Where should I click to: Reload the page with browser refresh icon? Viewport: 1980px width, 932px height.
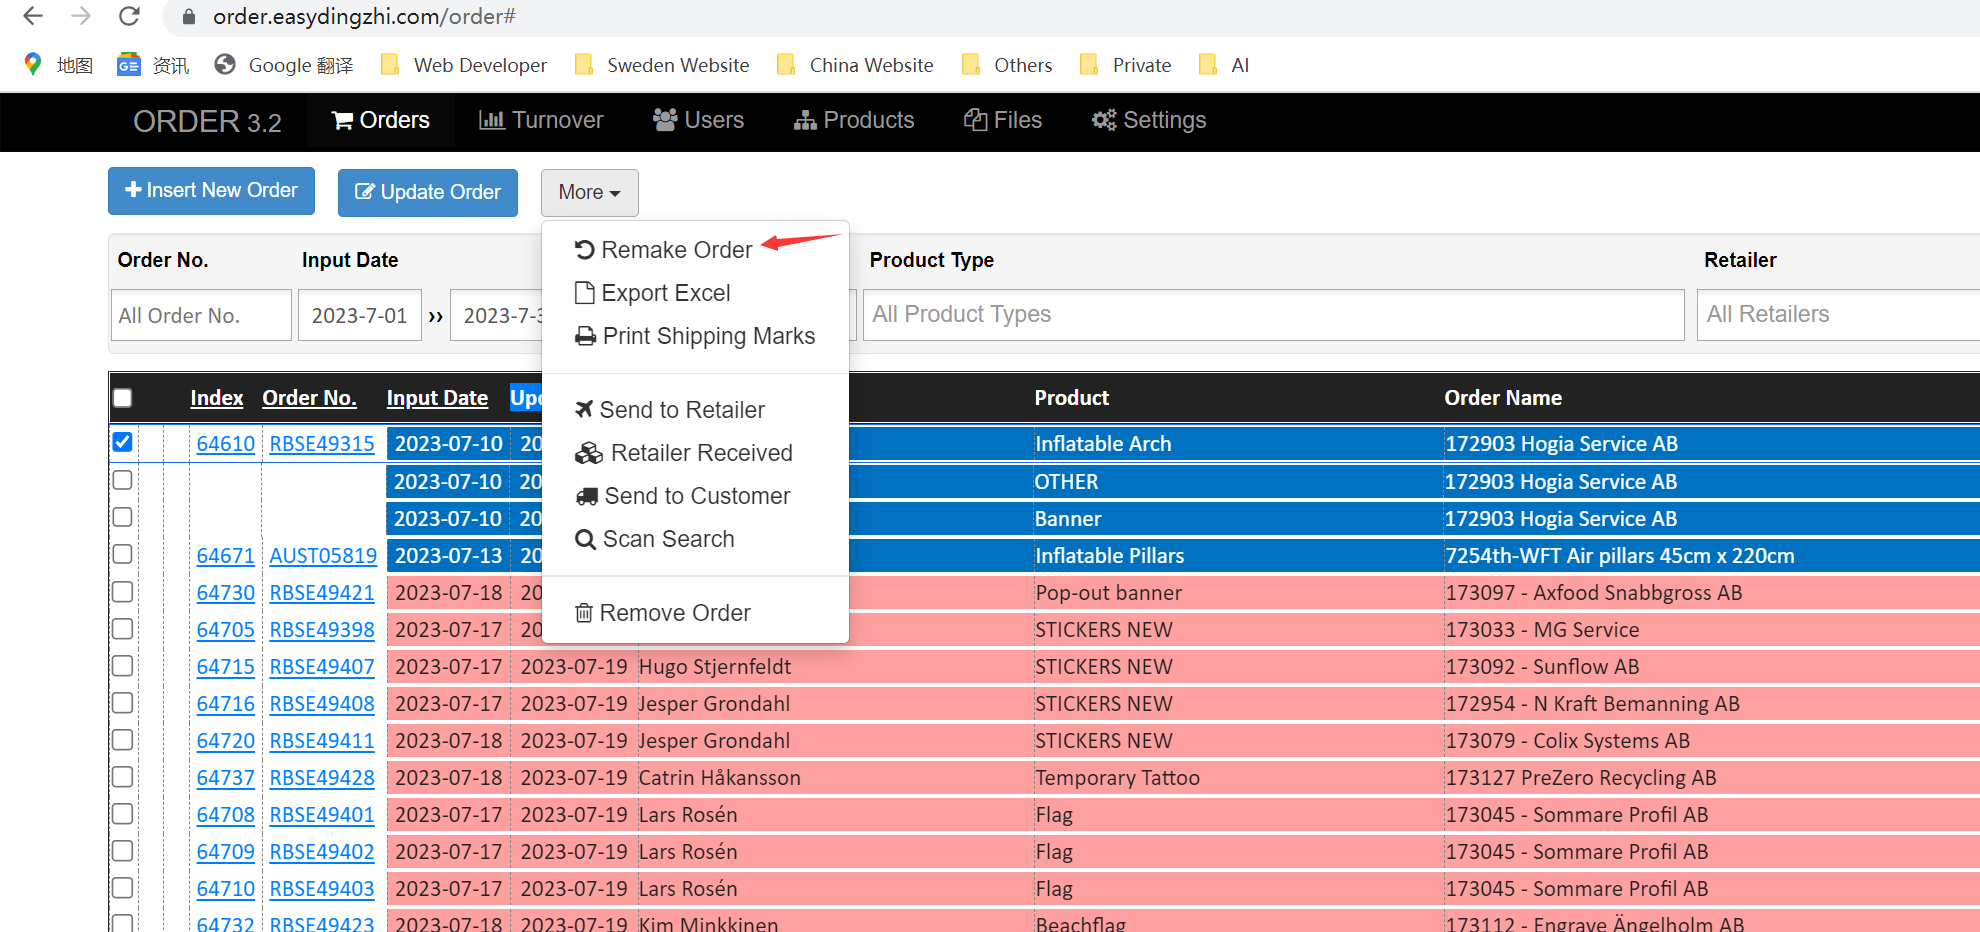(x=129, y=17)
